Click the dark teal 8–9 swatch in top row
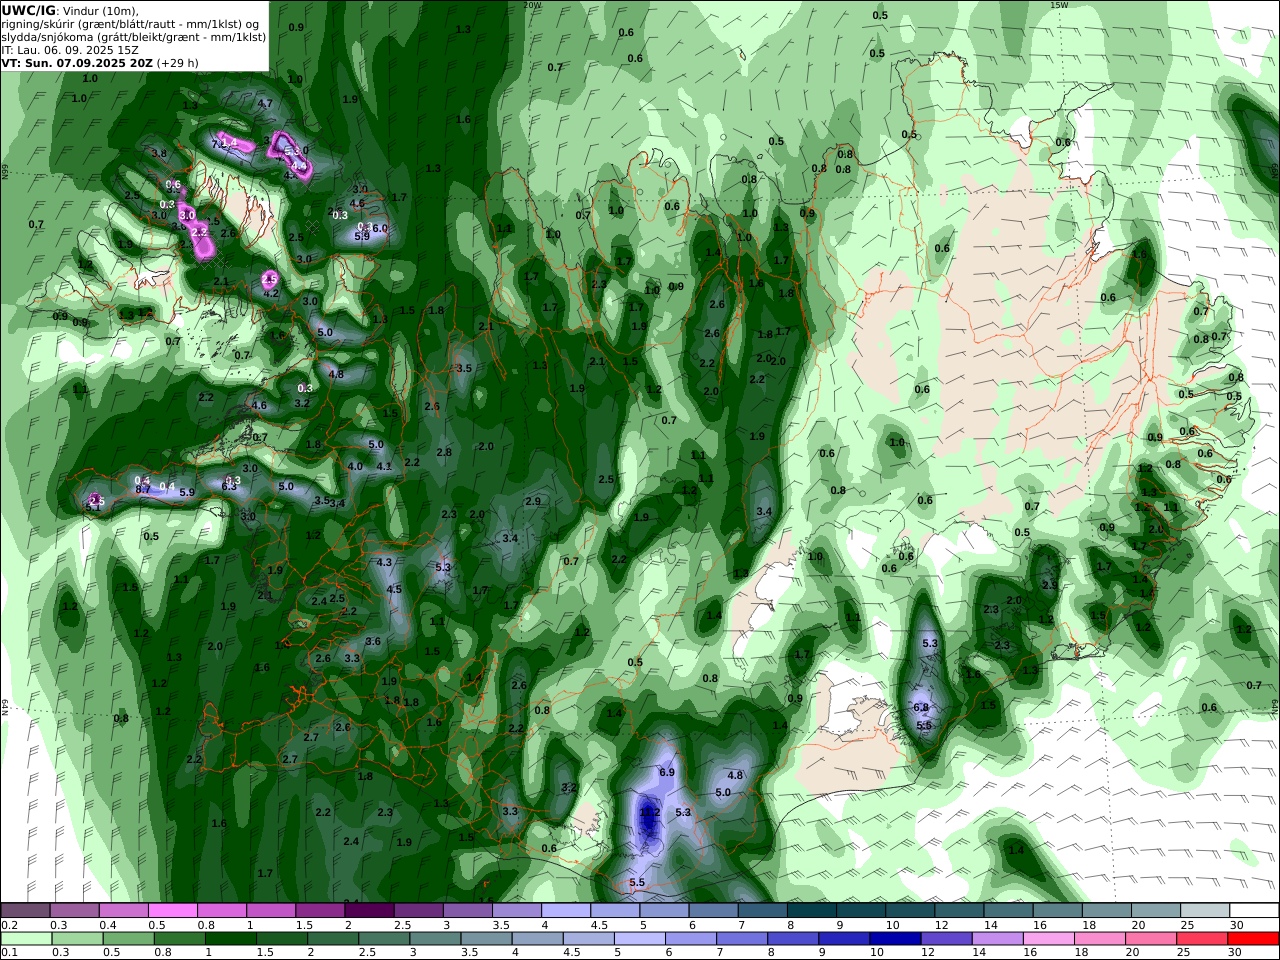Screen dimensions: 1280x960 (x=812, y=911)
